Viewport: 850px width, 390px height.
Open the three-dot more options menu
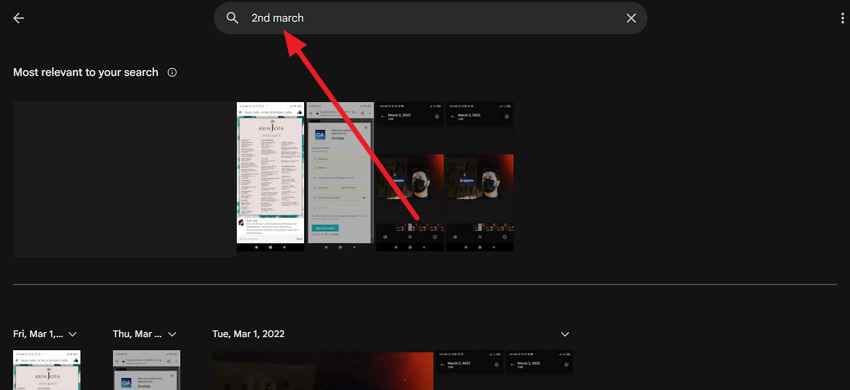point(842,18)
